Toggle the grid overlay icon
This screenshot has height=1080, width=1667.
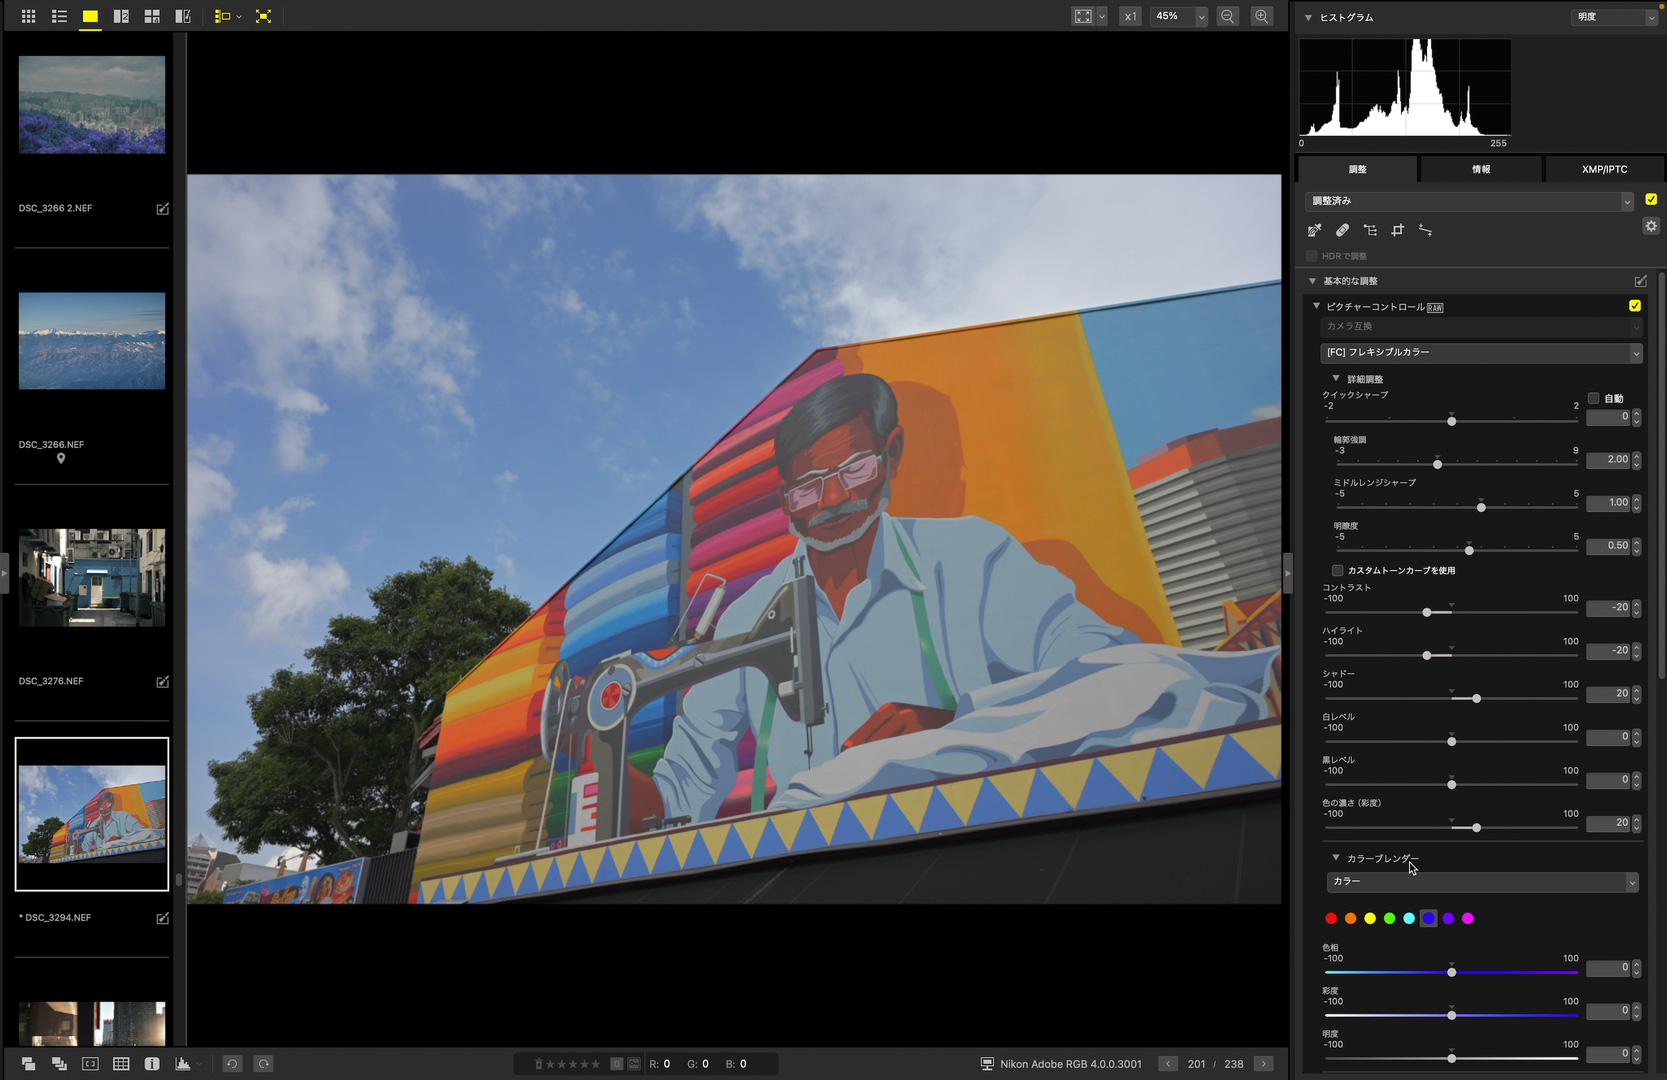121,1064
